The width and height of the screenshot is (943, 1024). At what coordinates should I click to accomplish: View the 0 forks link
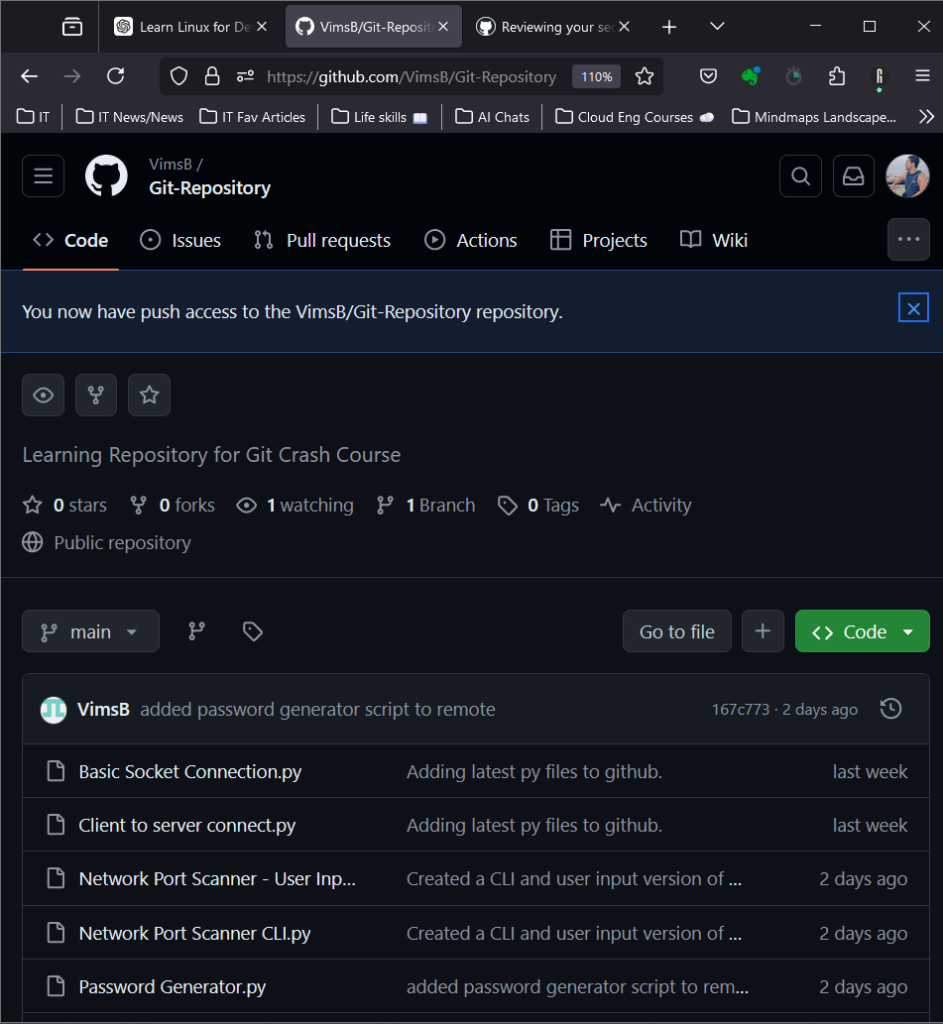coord(172,505)
